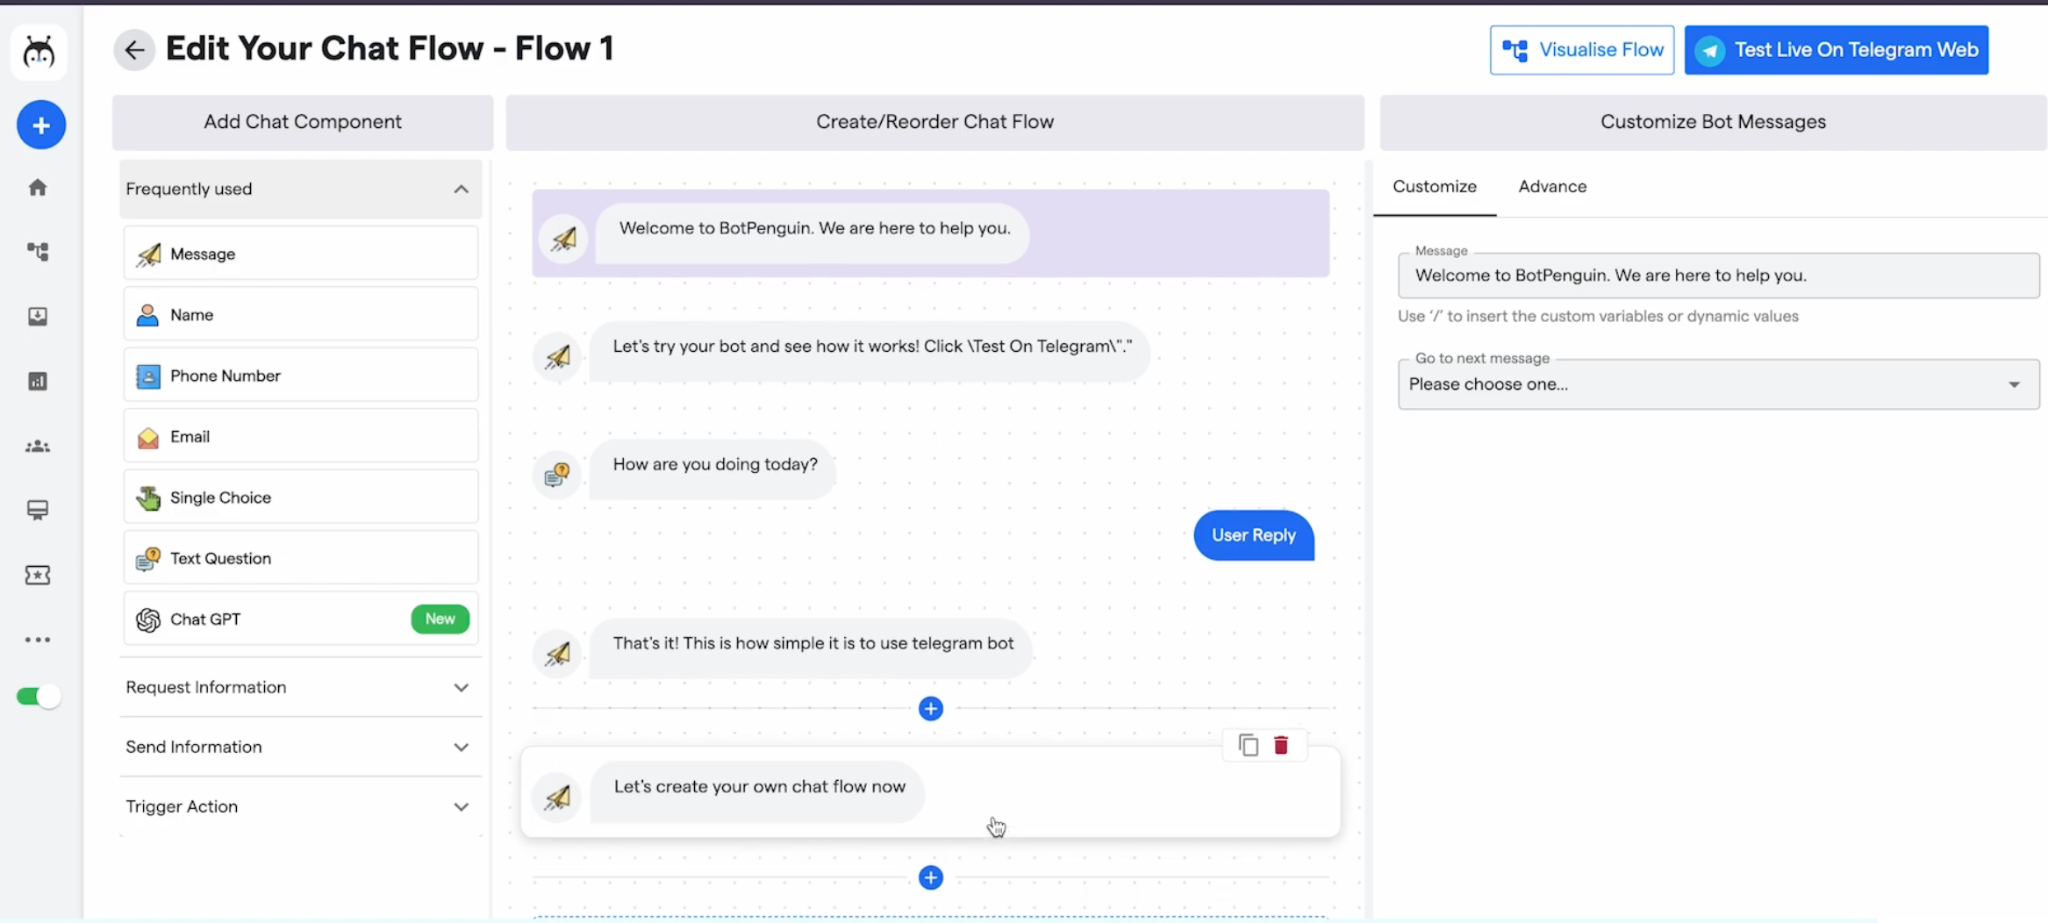This screenshot has width=2048, height=923.
Task: Add the Name component
Action: point(301,315)
